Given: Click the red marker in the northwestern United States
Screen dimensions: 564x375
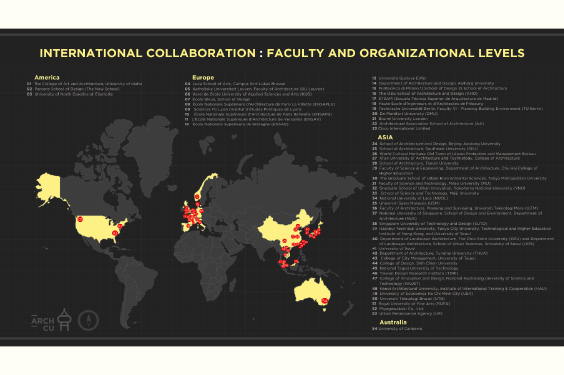Looking at the screenshot, I should click(x=80, y=219).
